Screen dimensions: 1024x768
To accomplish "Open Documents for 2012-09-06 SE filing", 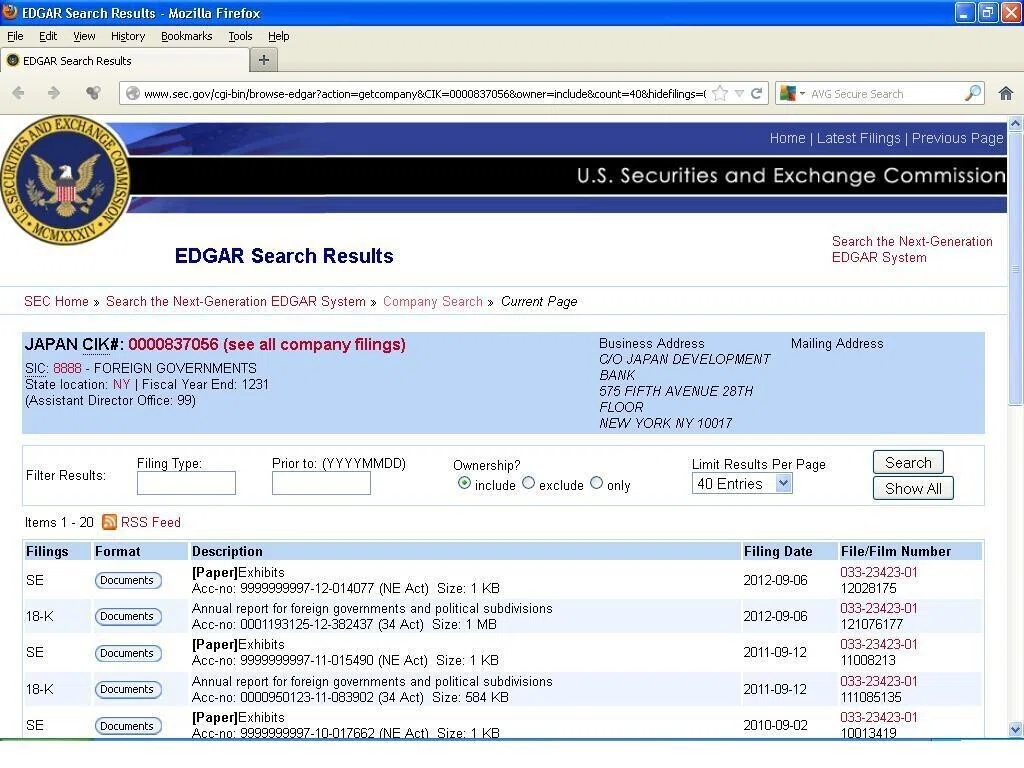I will tap(127, 580).
